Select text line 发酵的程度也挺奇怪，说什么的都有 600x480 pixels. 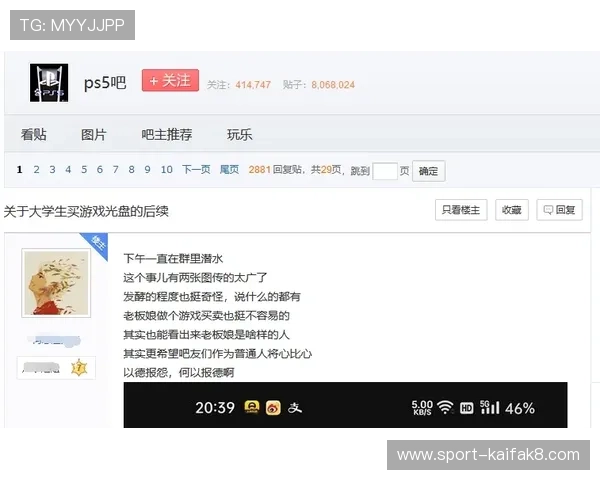212,297
